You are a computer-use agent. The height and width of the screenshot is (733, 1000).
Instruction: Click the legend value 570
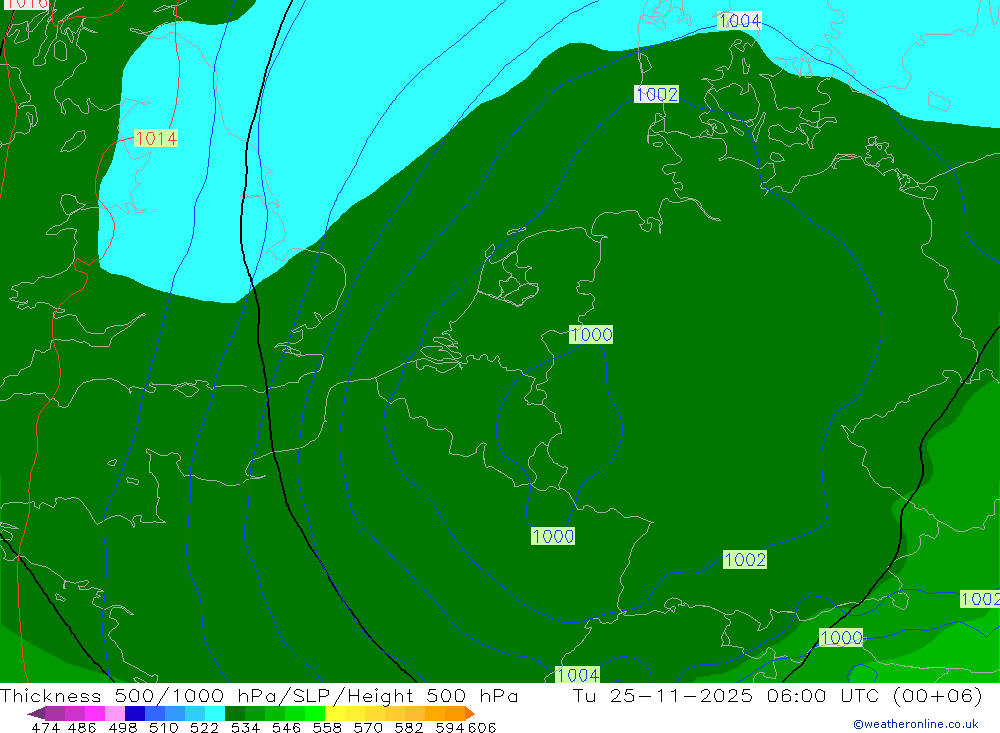[x=367, y=727]
